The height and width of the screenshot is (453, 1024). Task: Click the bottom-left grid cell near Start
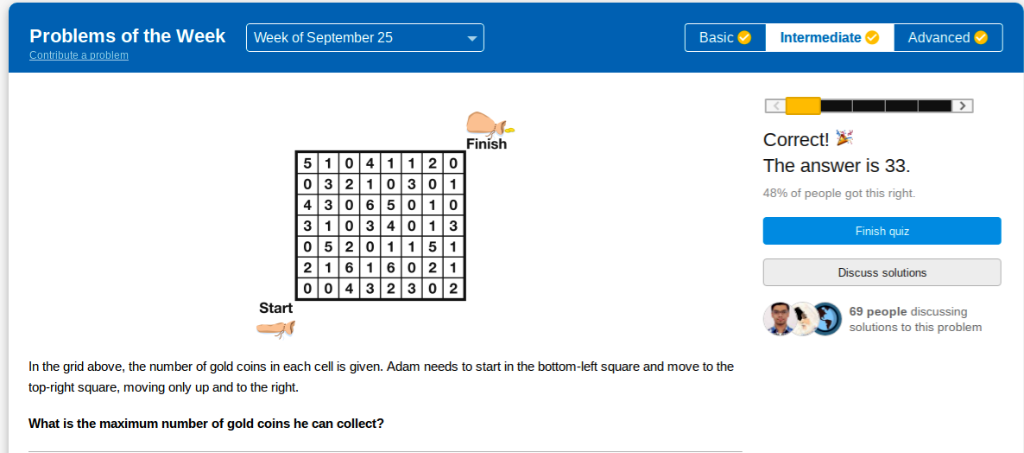coord(307,288)
